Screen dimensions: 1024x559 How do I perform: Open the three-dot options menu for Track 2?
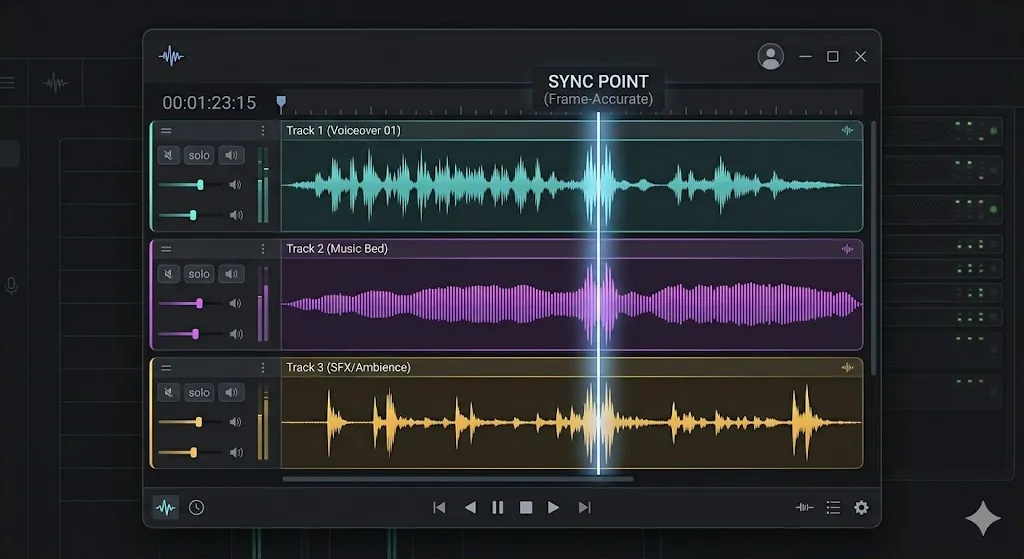(x=263, y=249)
